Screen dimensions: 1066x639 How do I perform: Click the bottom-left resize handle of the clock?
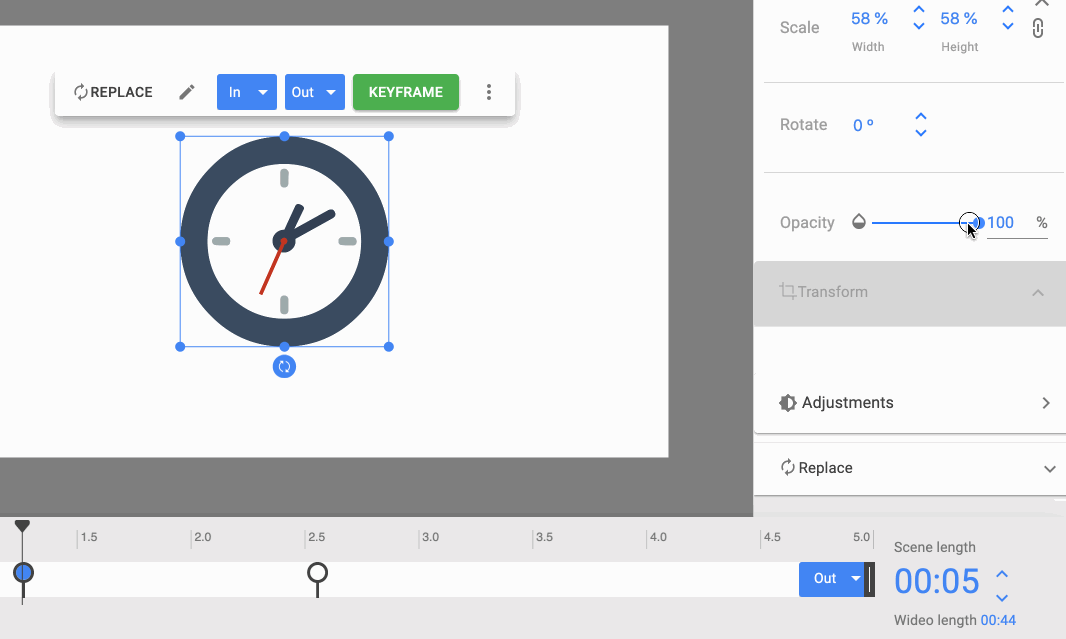tap(180, 347)
